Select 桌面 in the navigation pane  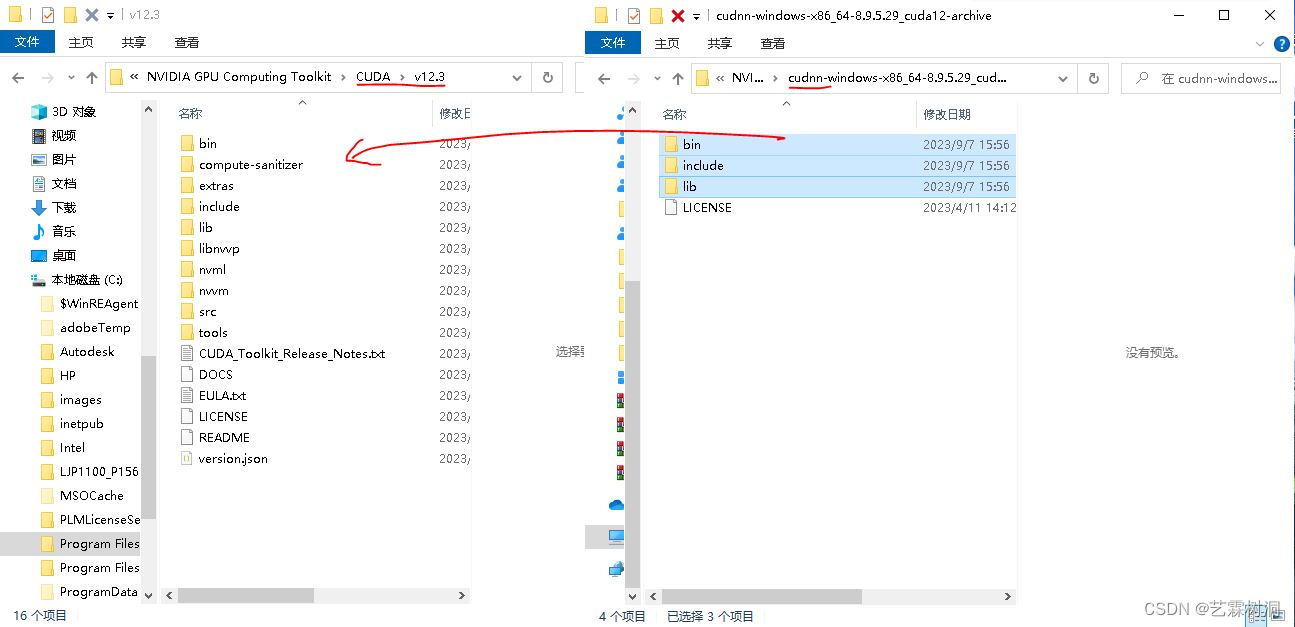click(x=53, y=256)
